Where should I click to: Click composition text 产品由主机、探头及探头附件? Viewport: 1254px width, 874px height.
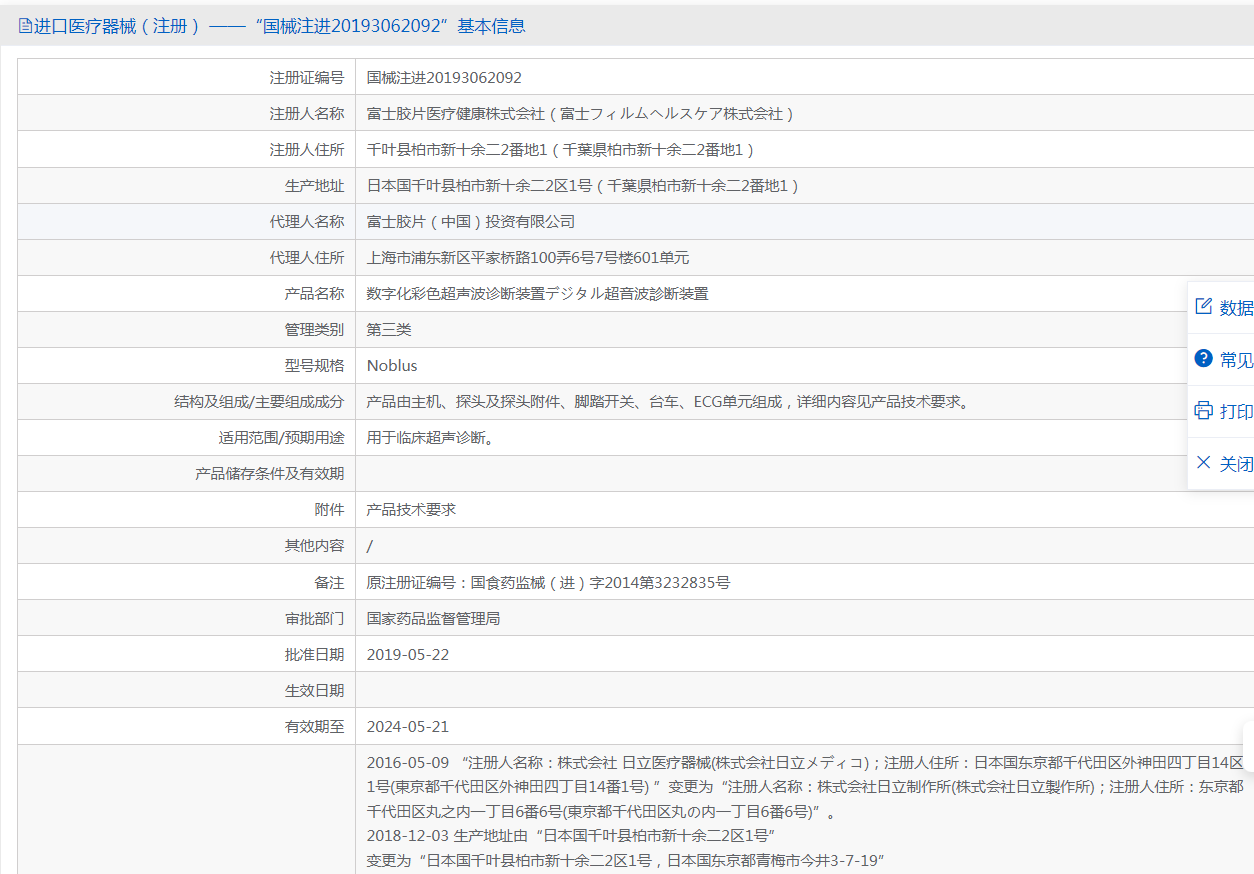coord(464,402)
